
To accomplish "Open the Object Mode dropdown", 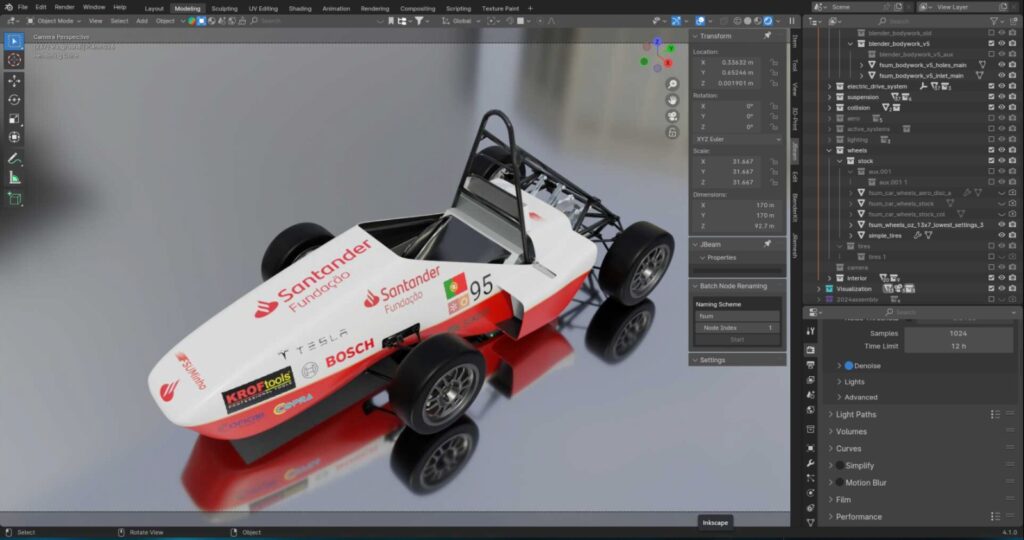I will point(54,21).
